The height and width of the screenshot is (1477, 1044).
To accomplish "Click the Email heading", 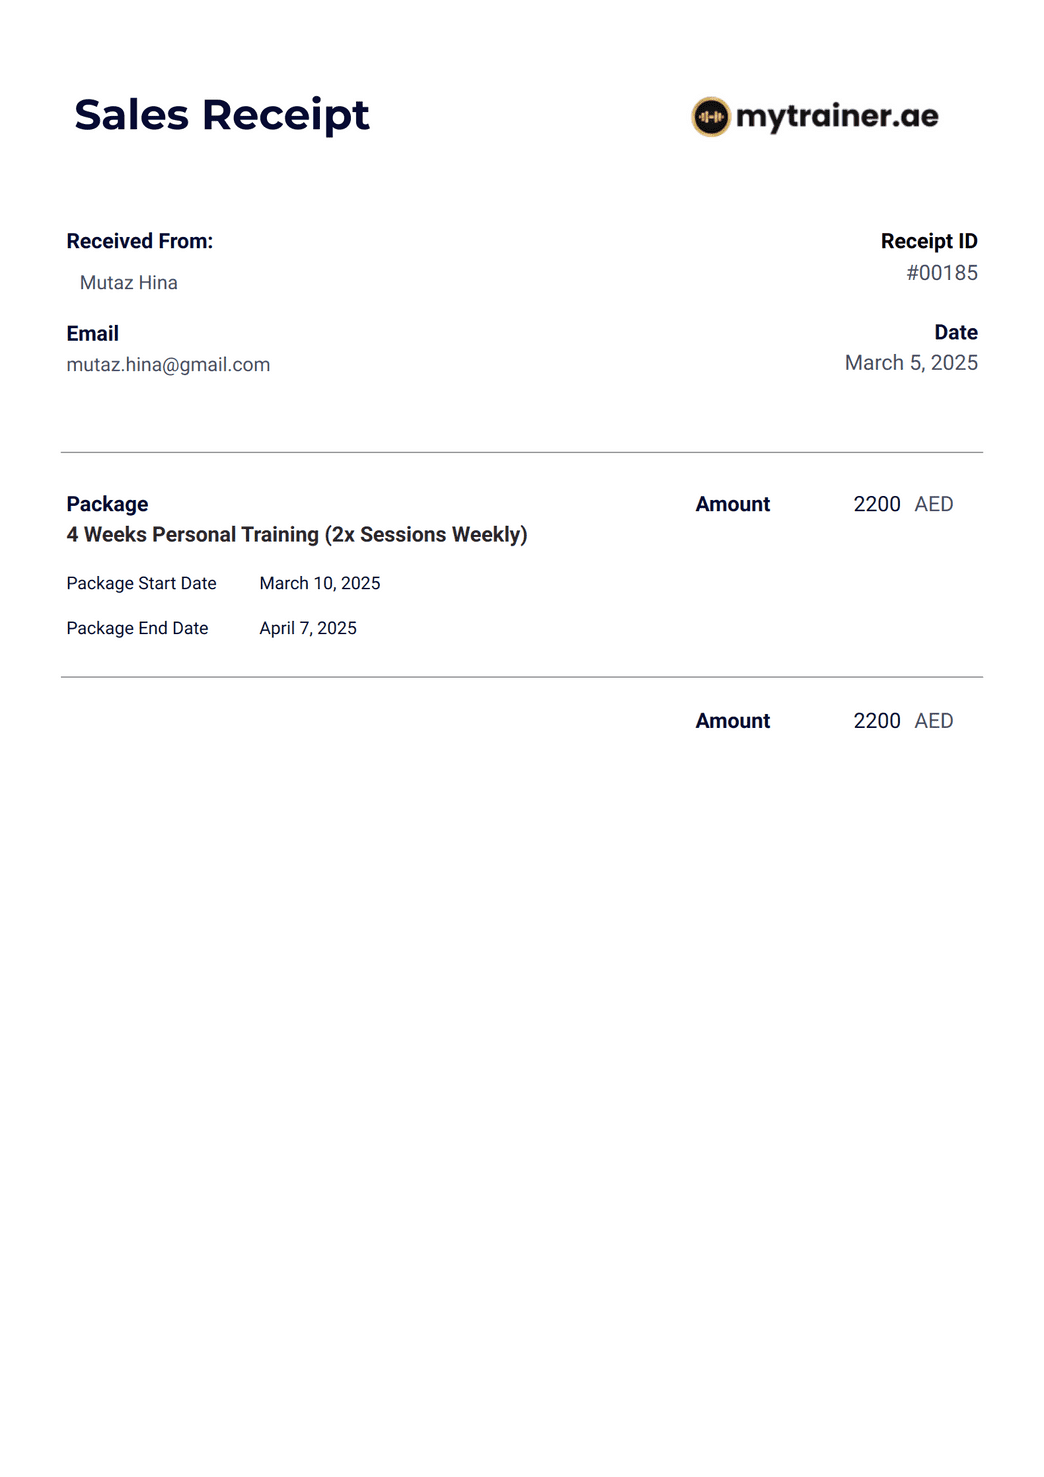I will [x=92, y=334].
